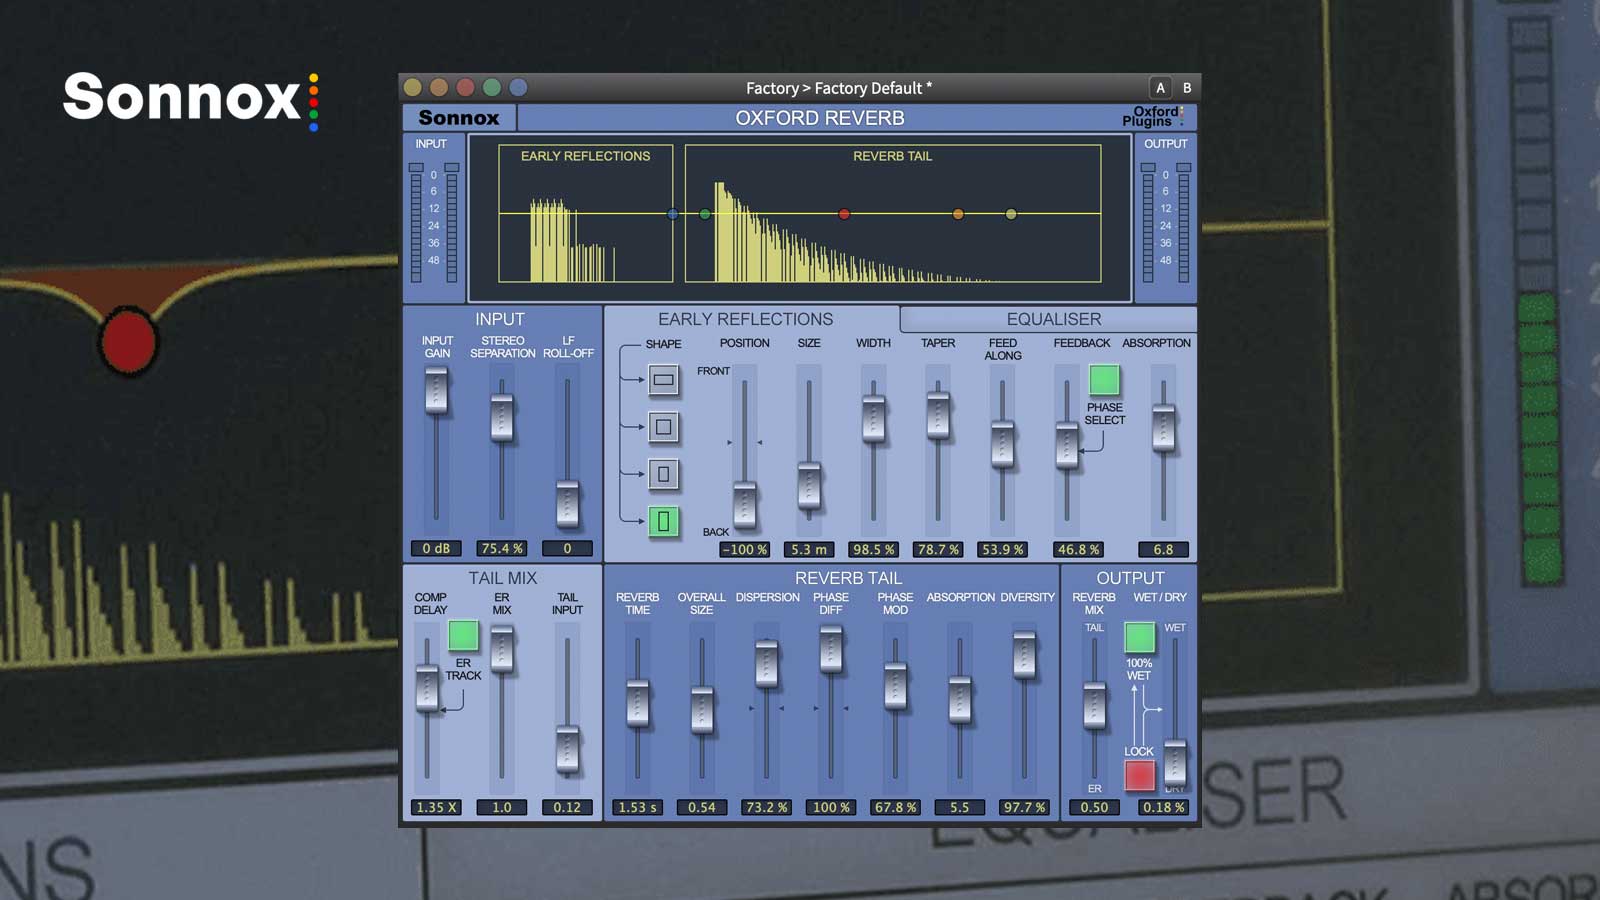Viewport: 1600px width, 900px height.
Task: Click the Position fader handle
Action: pos(745,505)
